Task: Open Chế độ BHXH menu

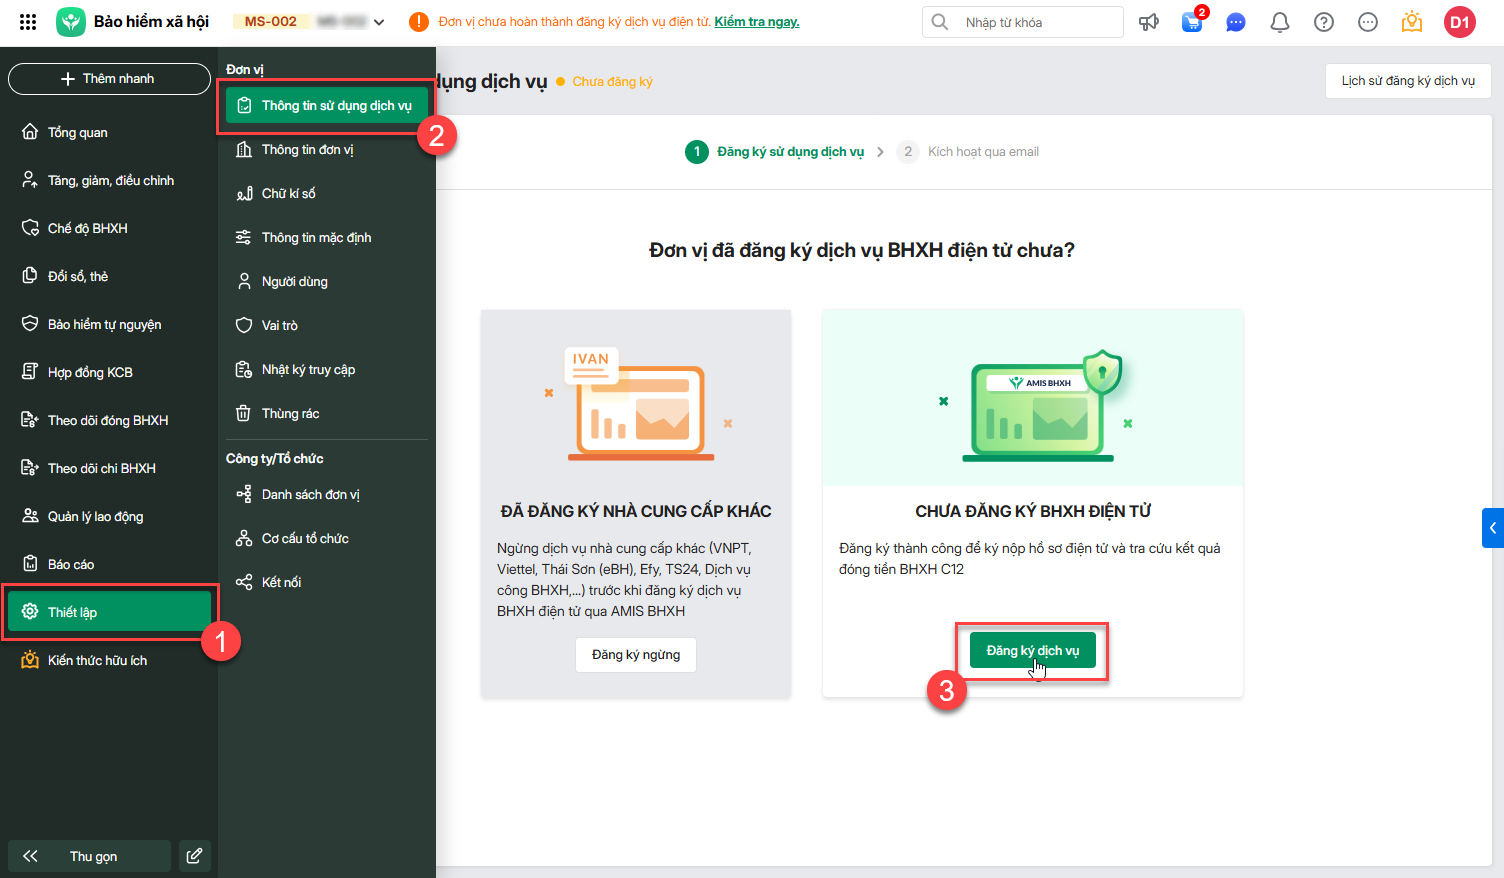Action: [x=109, y=228]
